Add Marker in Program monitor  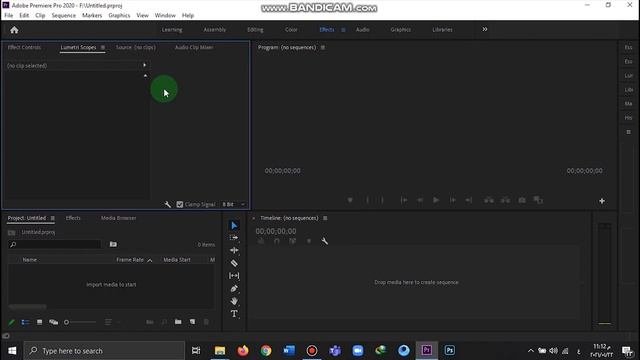[350, 200]
